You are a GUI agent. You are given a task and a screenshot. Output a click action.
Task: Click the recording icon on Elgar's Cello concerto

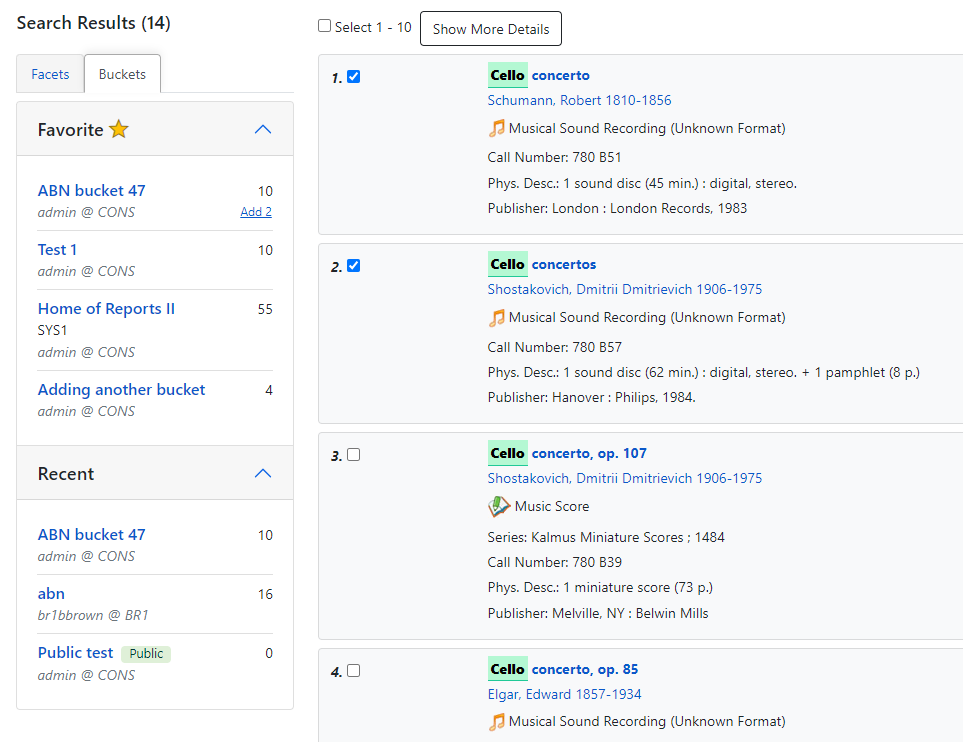click(x=497, y=719)
